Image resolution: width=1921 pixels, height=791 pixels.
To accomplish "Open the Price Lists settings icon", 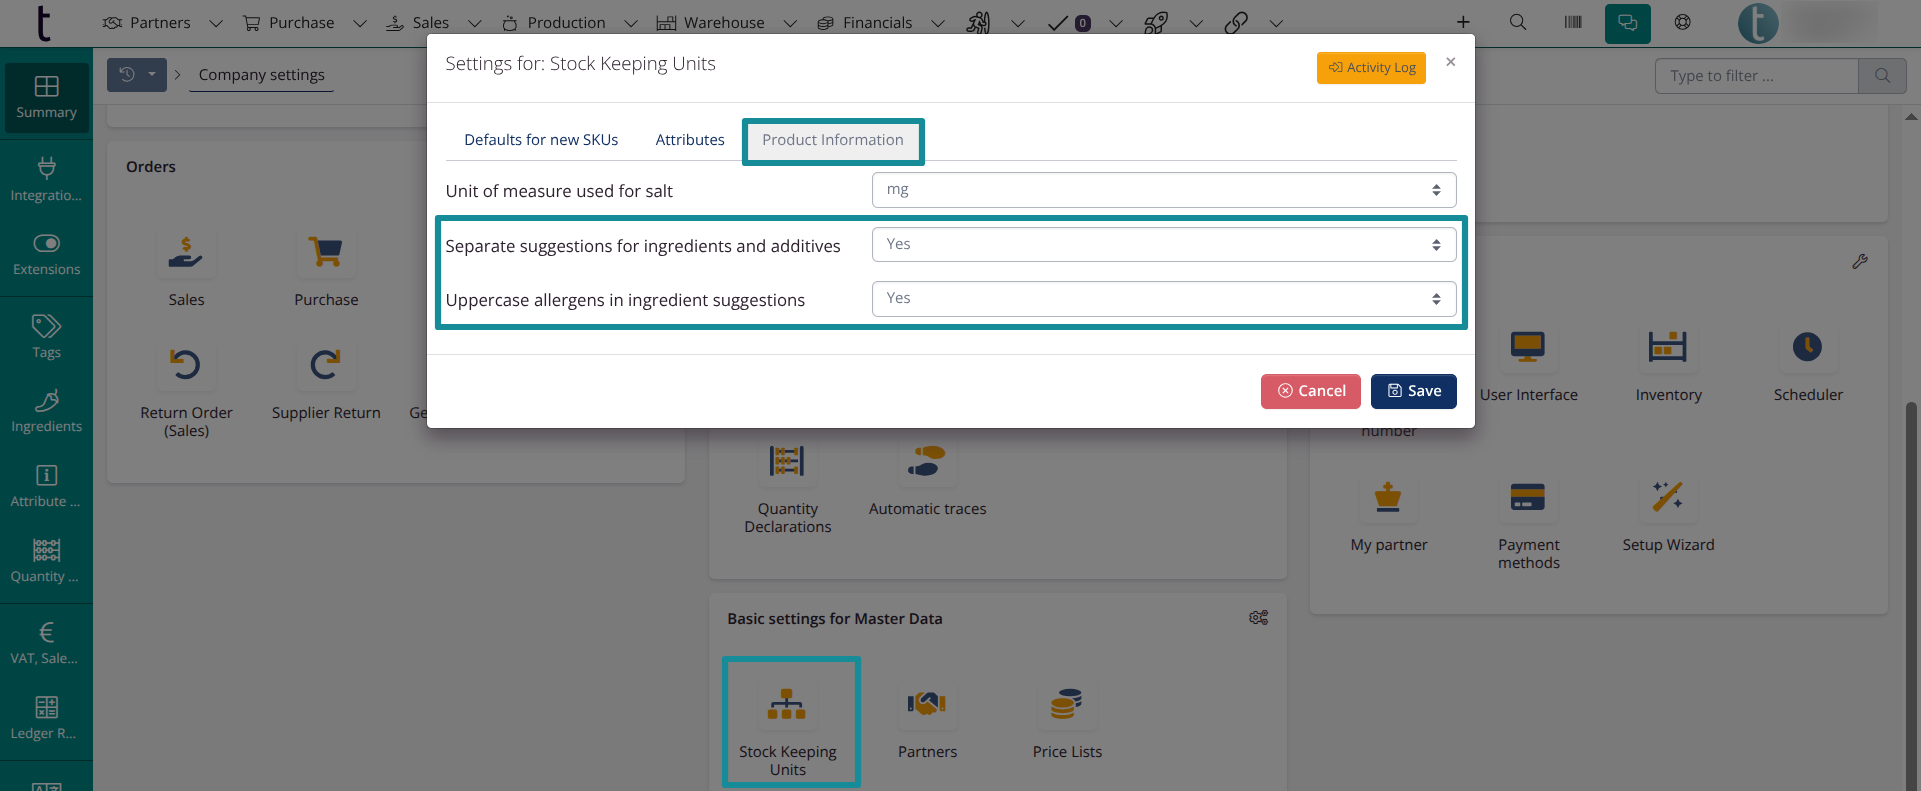I will [1066, 705].
